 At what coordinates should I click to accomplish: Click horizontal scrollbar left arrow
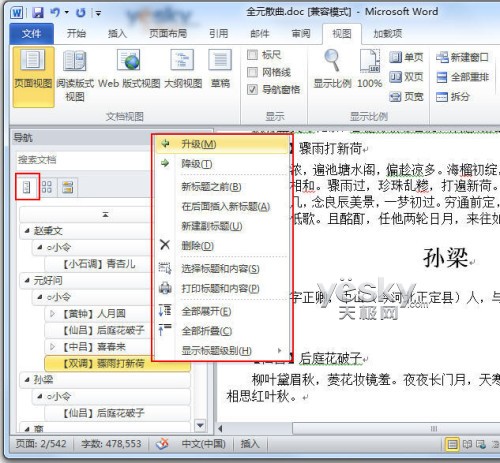click(220, 429)
